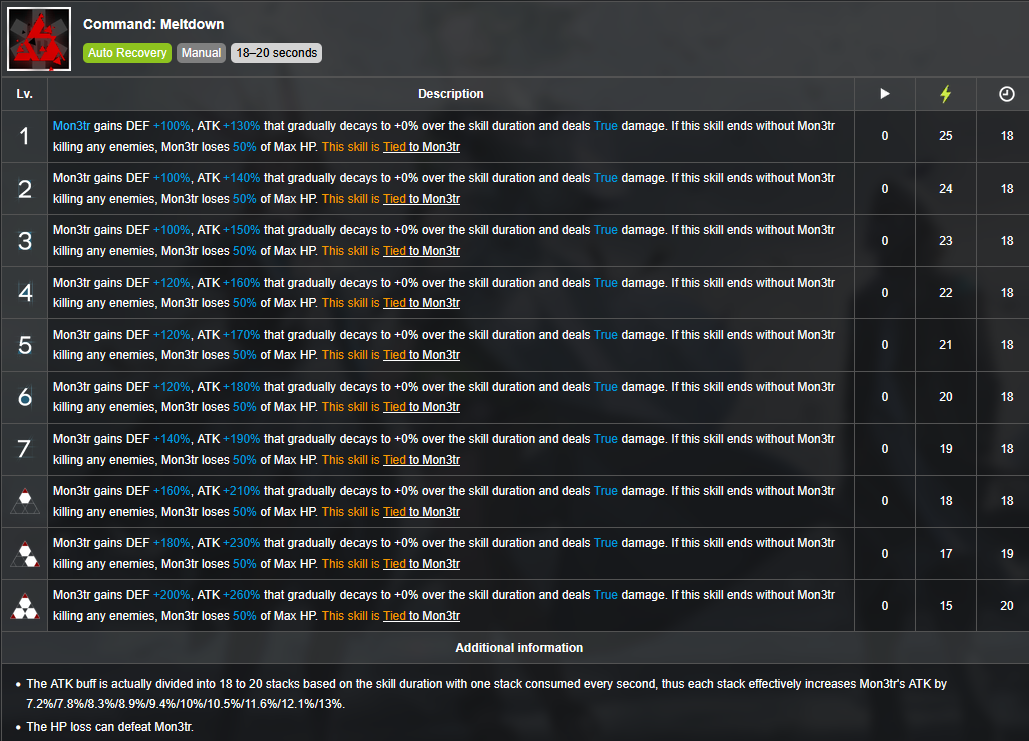
Task: Click the Mastery 1 level icon
Action: point(25,501)
